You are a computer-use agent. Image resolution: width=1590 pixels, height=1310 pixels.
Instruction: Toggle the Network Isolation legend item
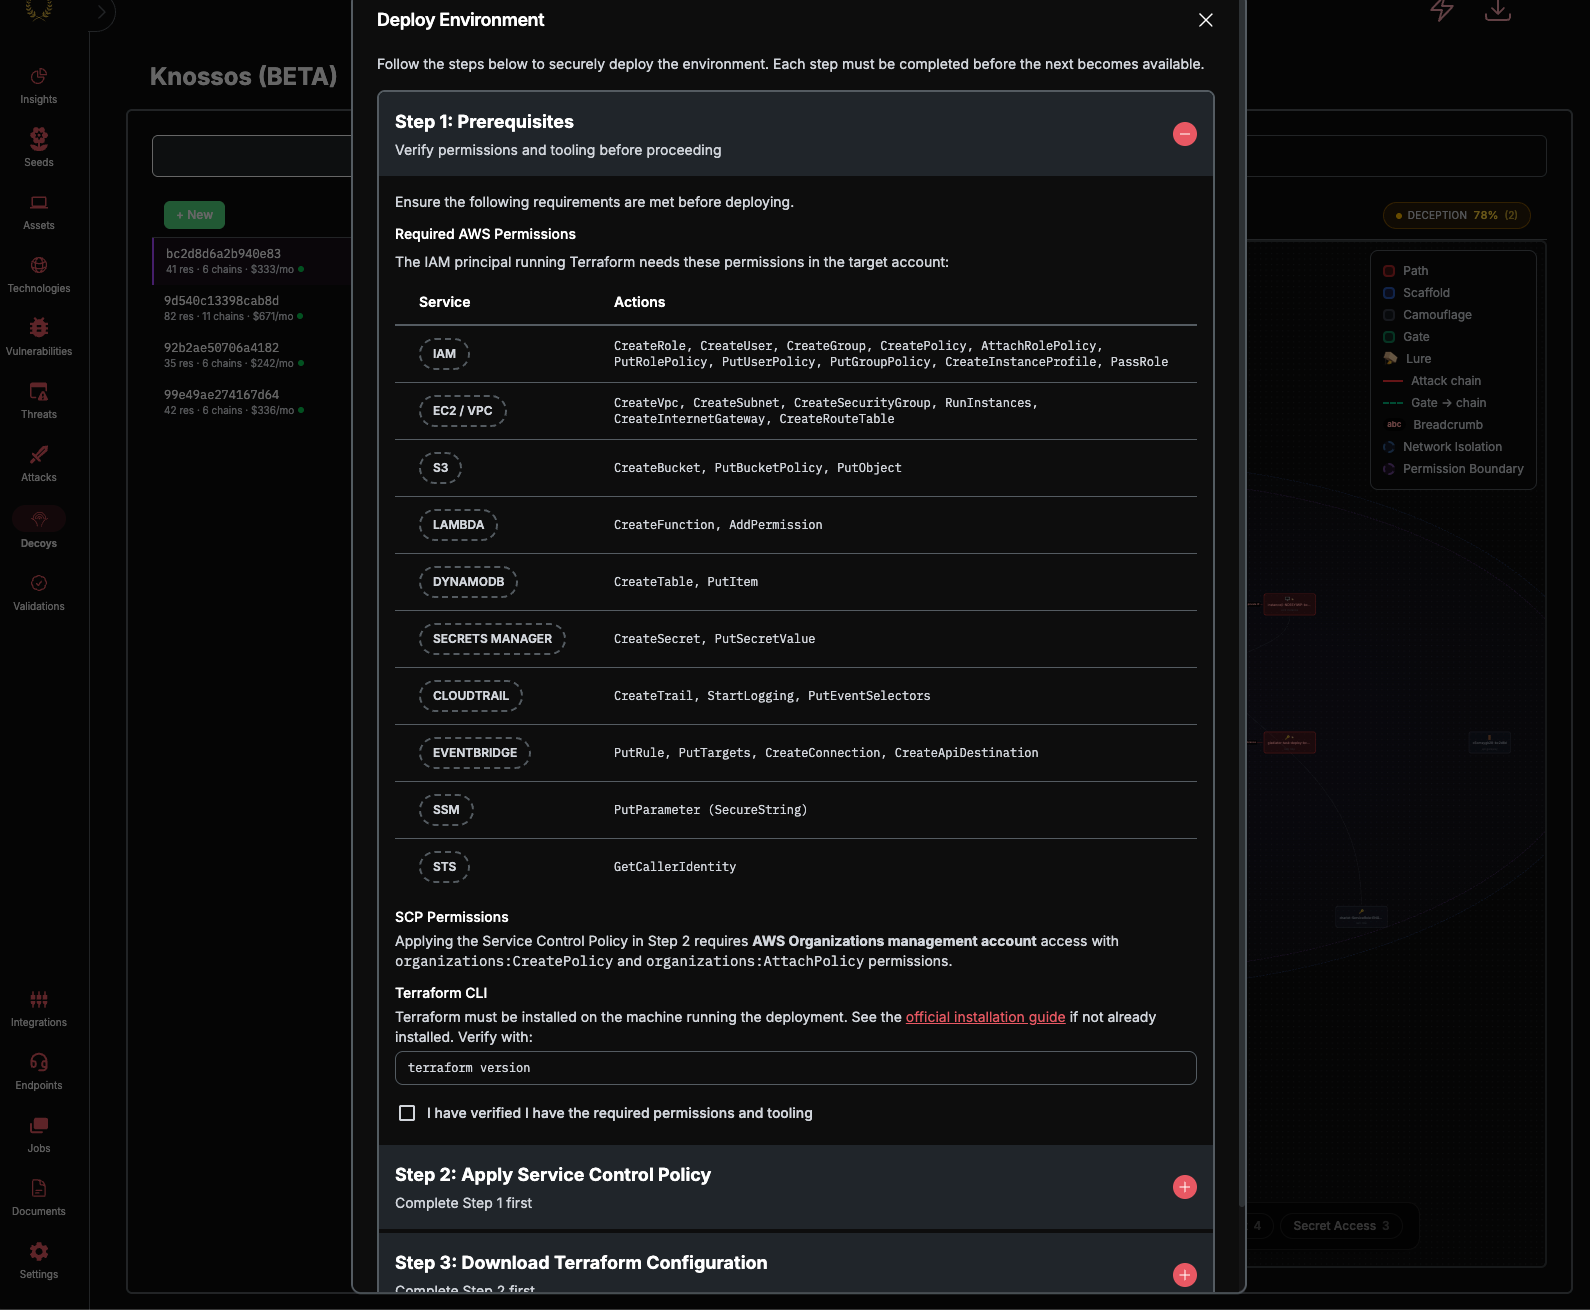tap(1442, 447)
